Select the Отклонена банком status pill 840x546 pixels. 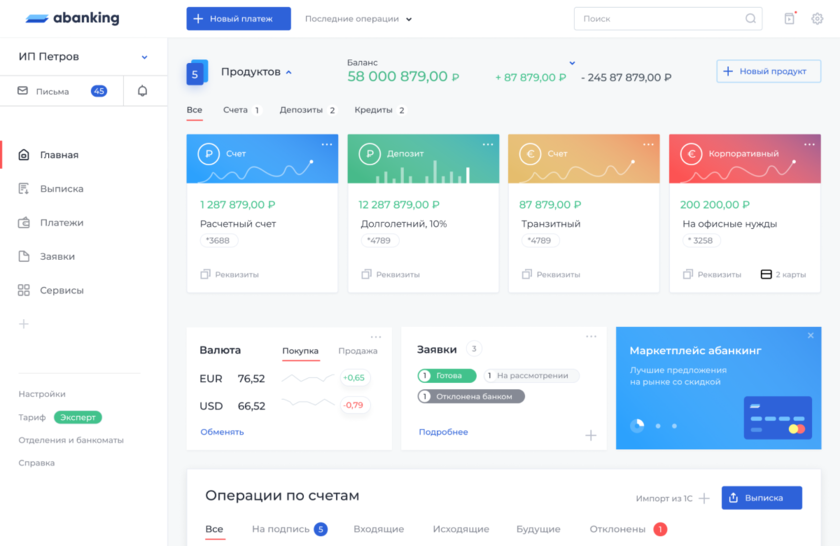tap(470, 396)
